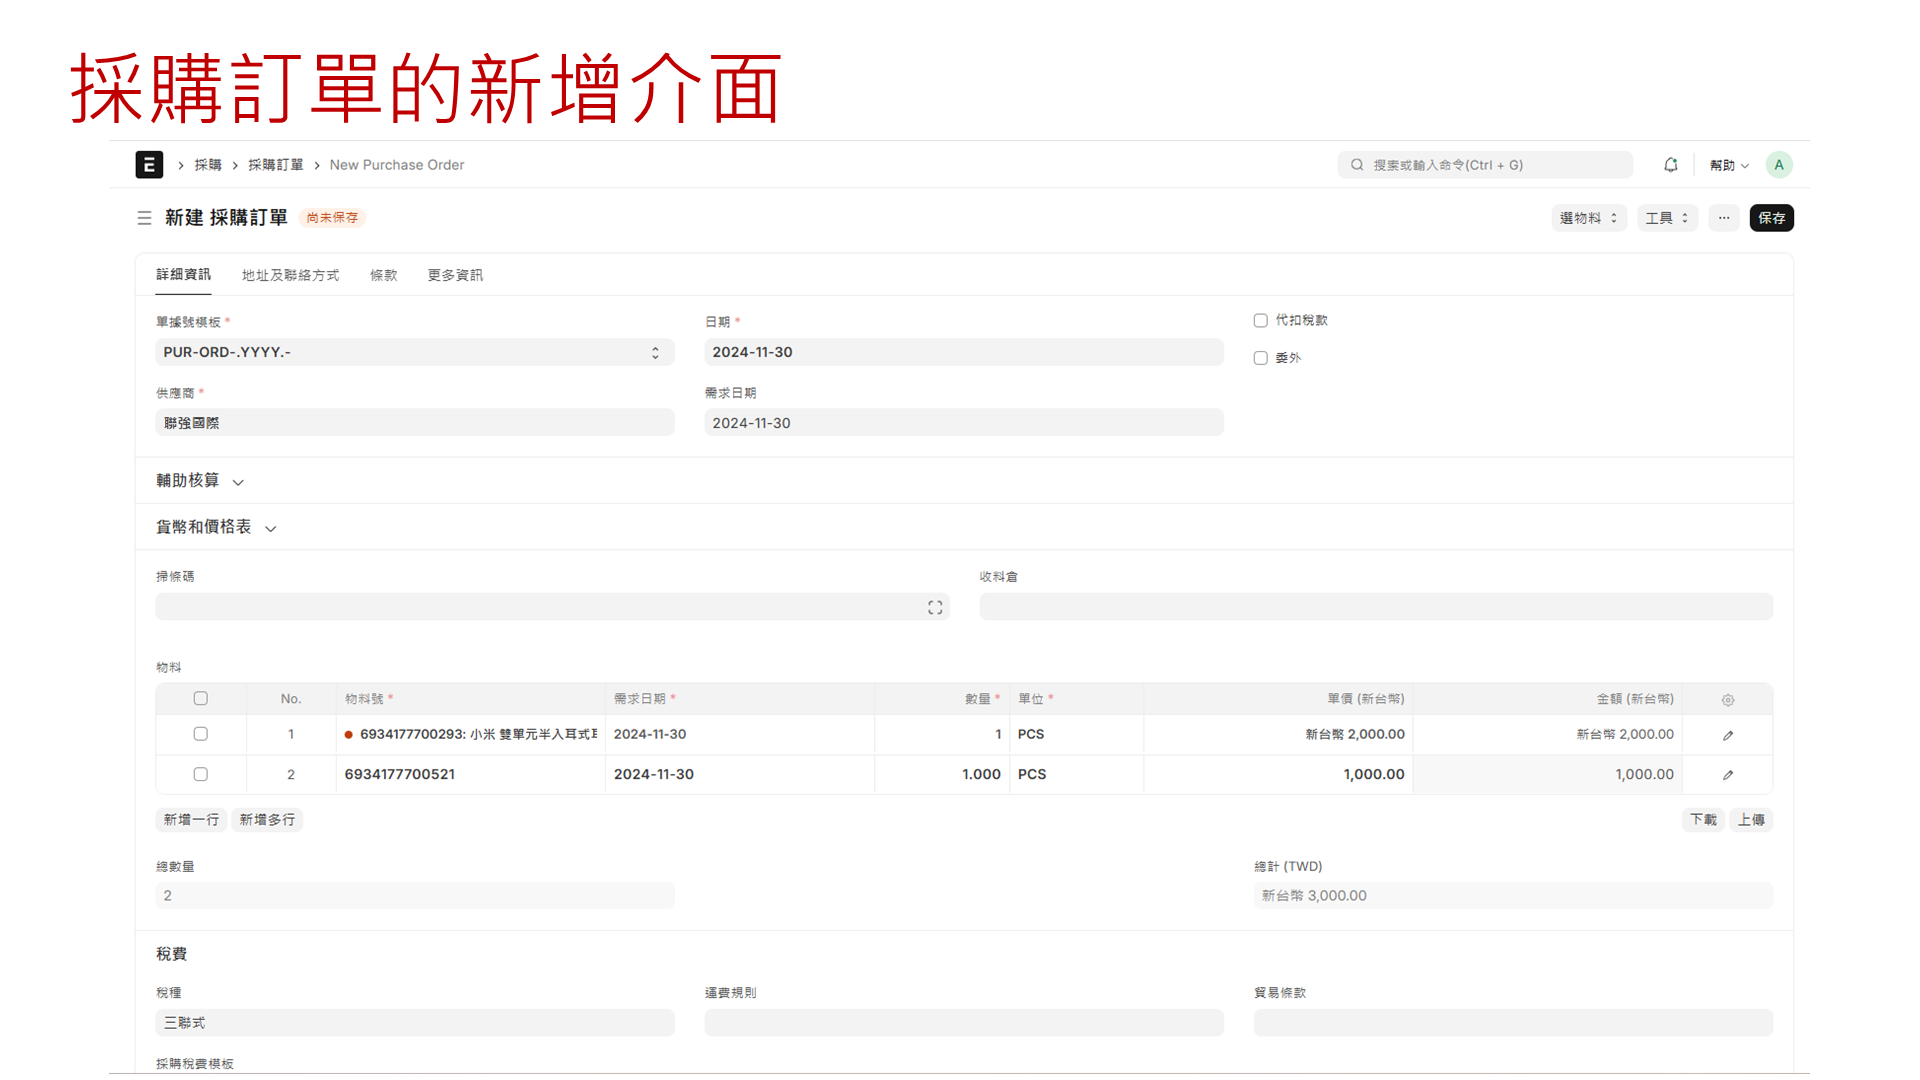Click the user avatar A icon
Image resolution: width=1920 pixels, height=1080 pixels.
(1778, 165)
